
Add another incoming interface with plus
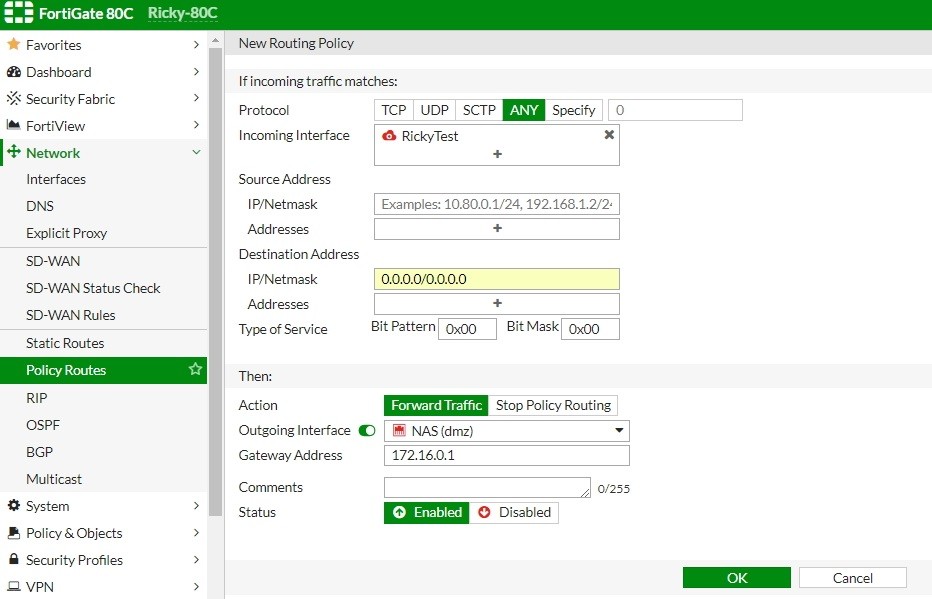point(498,154)
